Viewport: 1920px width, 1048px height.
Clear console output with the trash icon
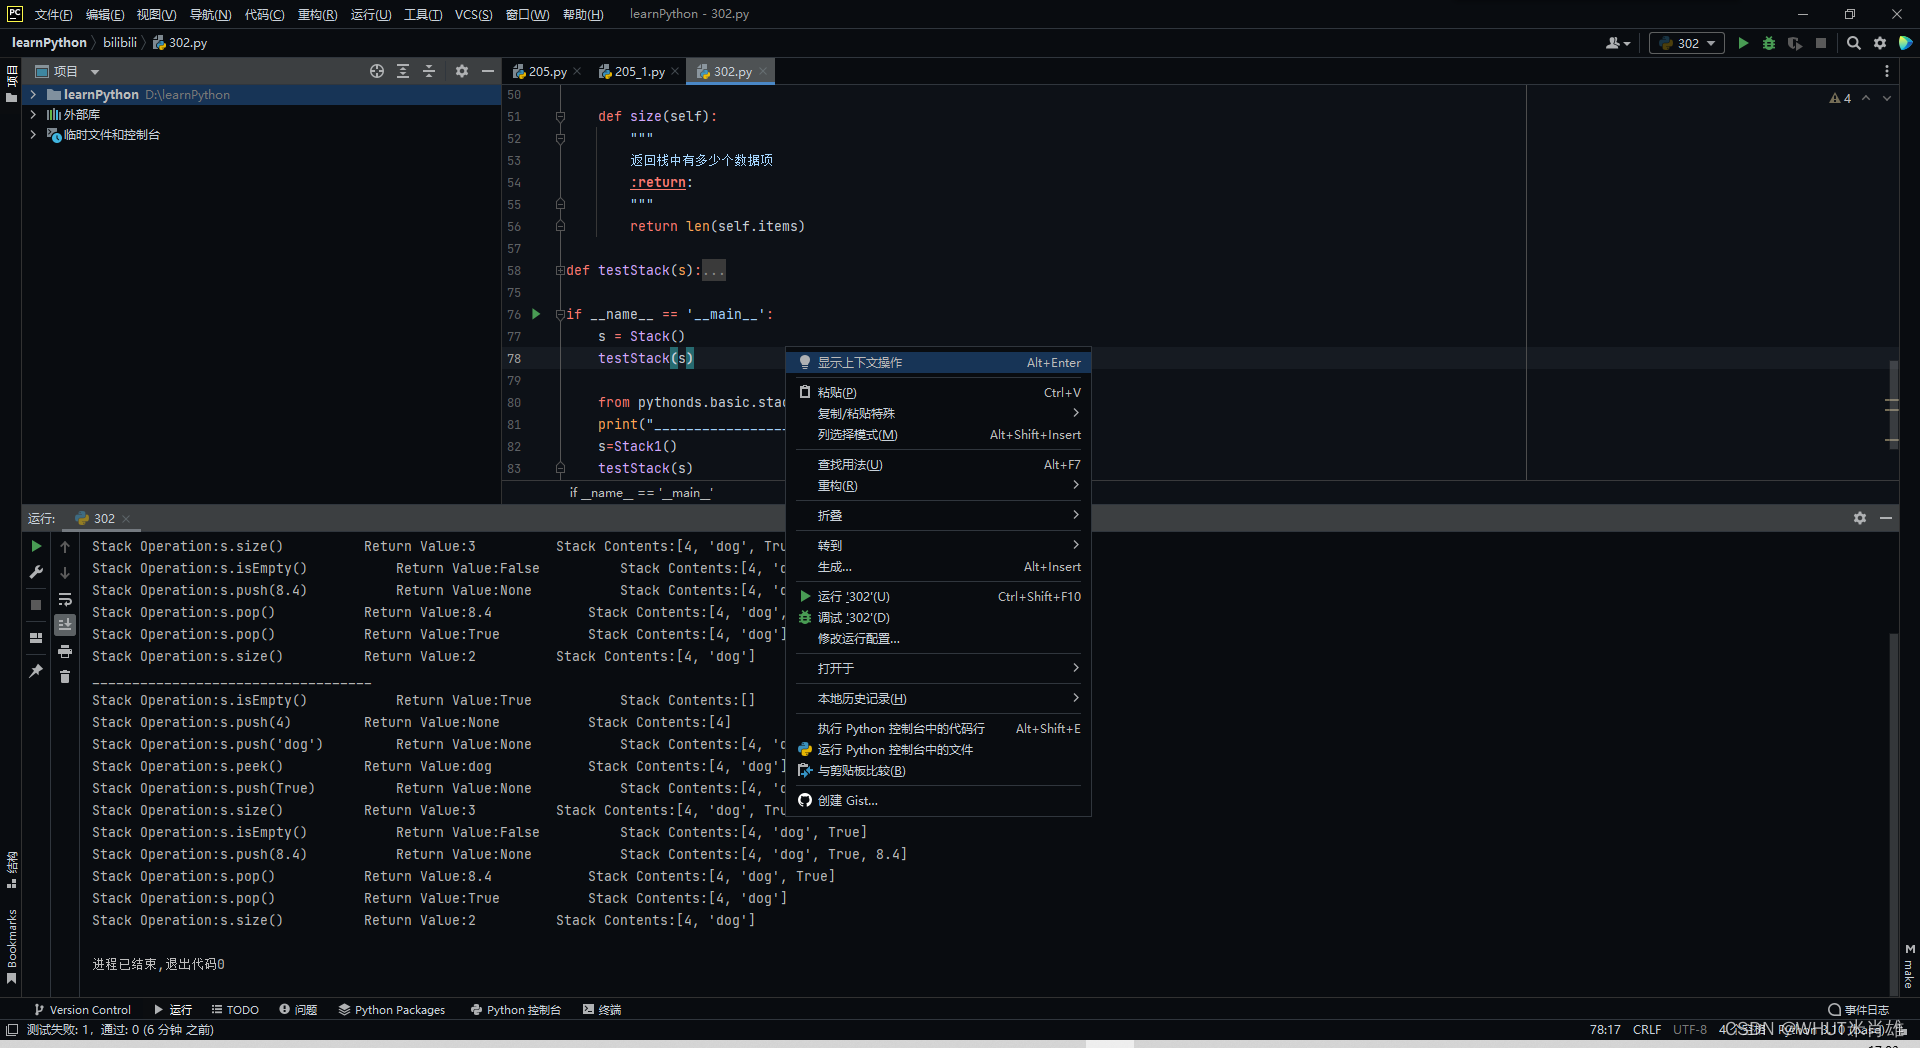(65, 677)
